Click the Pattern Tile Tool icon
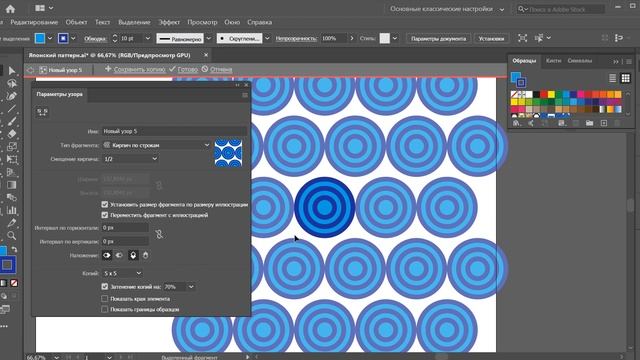 [x=42, y=112]
